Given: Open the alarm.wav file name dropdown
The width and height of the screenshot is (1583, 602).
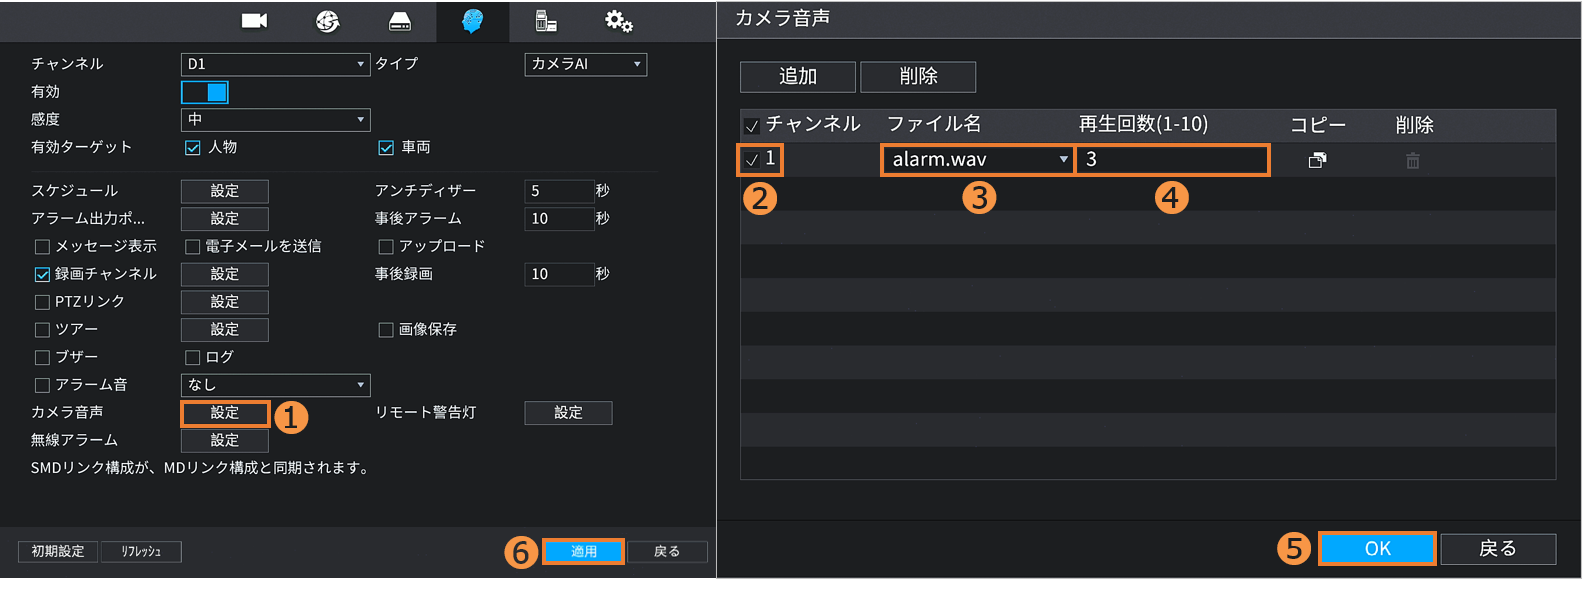Looking at the screenshot, I should (x=977, y=160).
